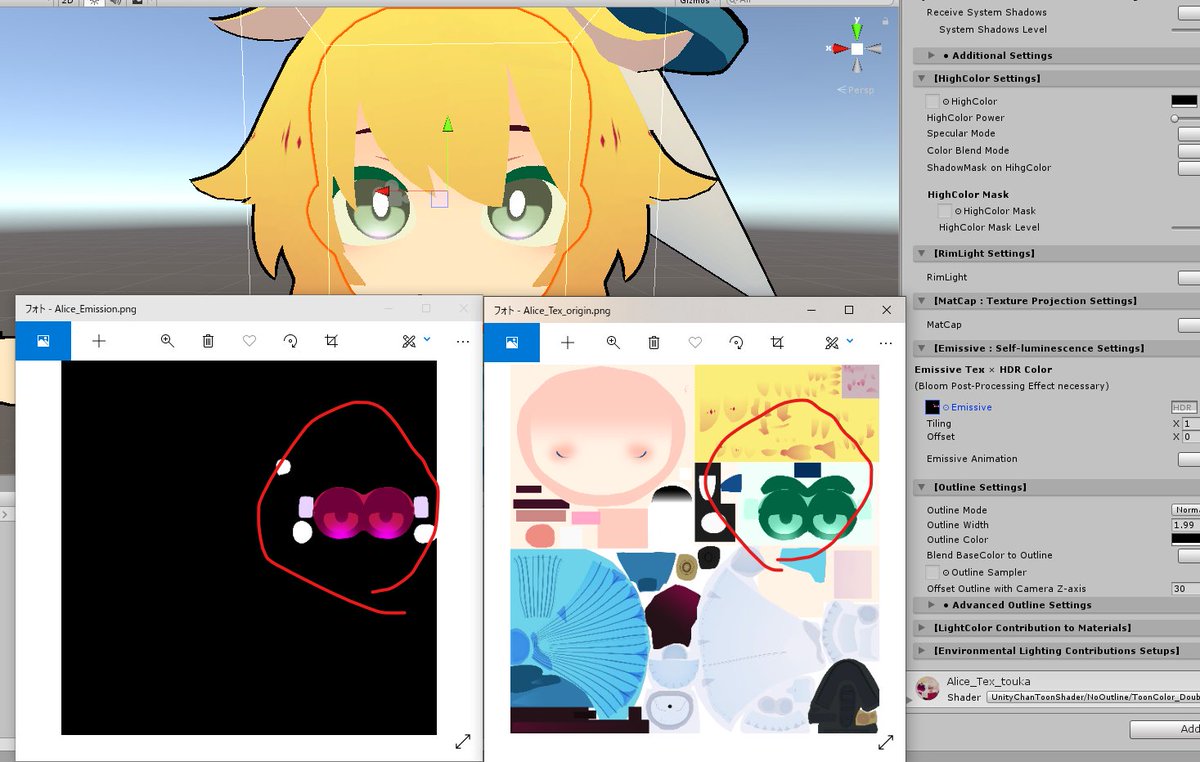Collapse the [MatCap : Texture Projection Settings] section

point(921,301)
